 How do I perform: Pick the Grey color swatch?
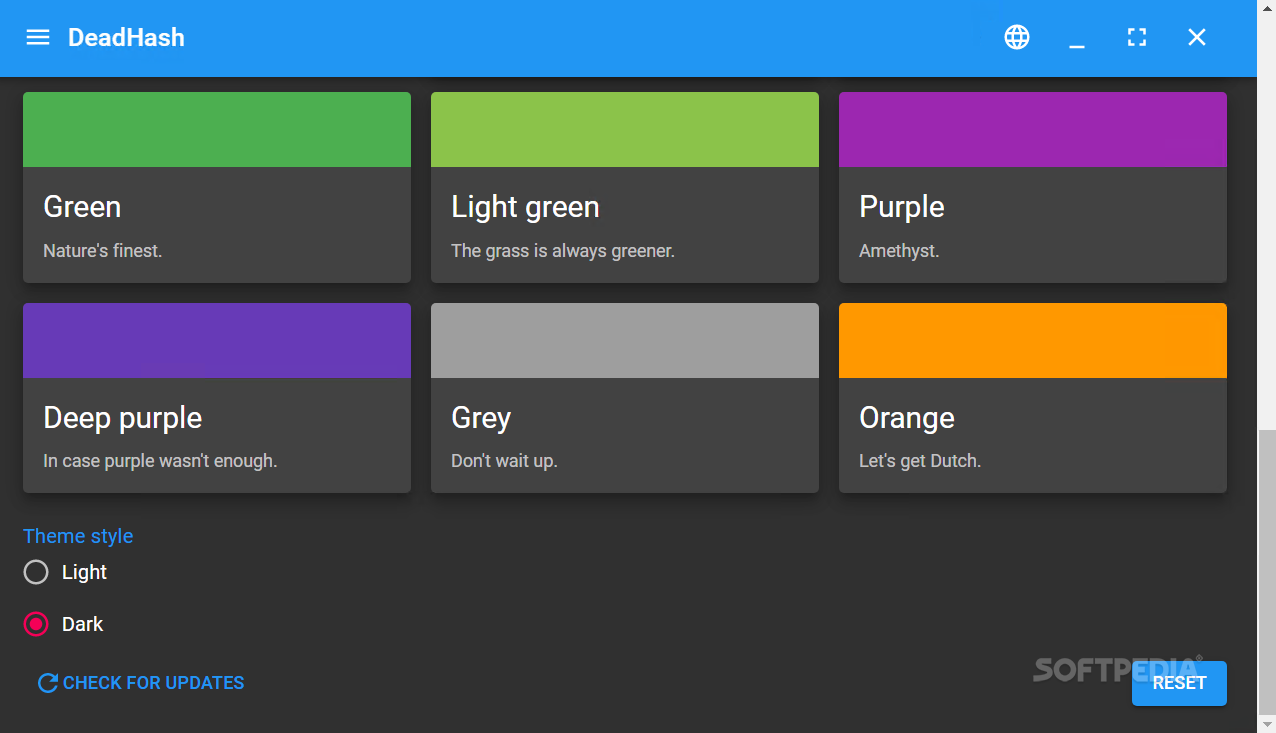[625, 341]
